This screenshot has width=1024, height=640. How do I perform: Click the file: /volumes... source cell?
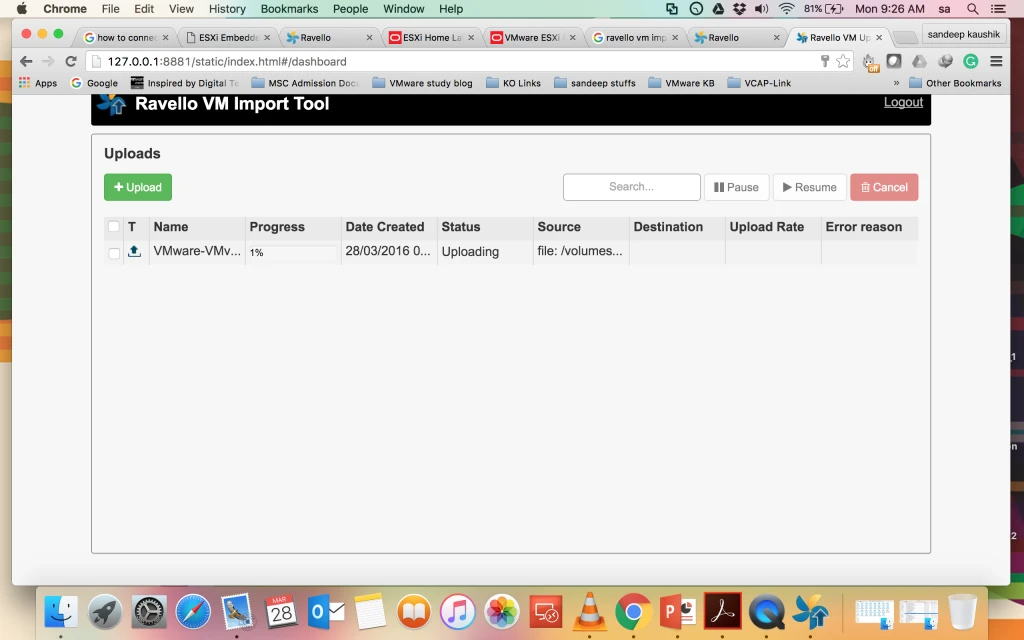pyautogui.click(x=580, y=251)
